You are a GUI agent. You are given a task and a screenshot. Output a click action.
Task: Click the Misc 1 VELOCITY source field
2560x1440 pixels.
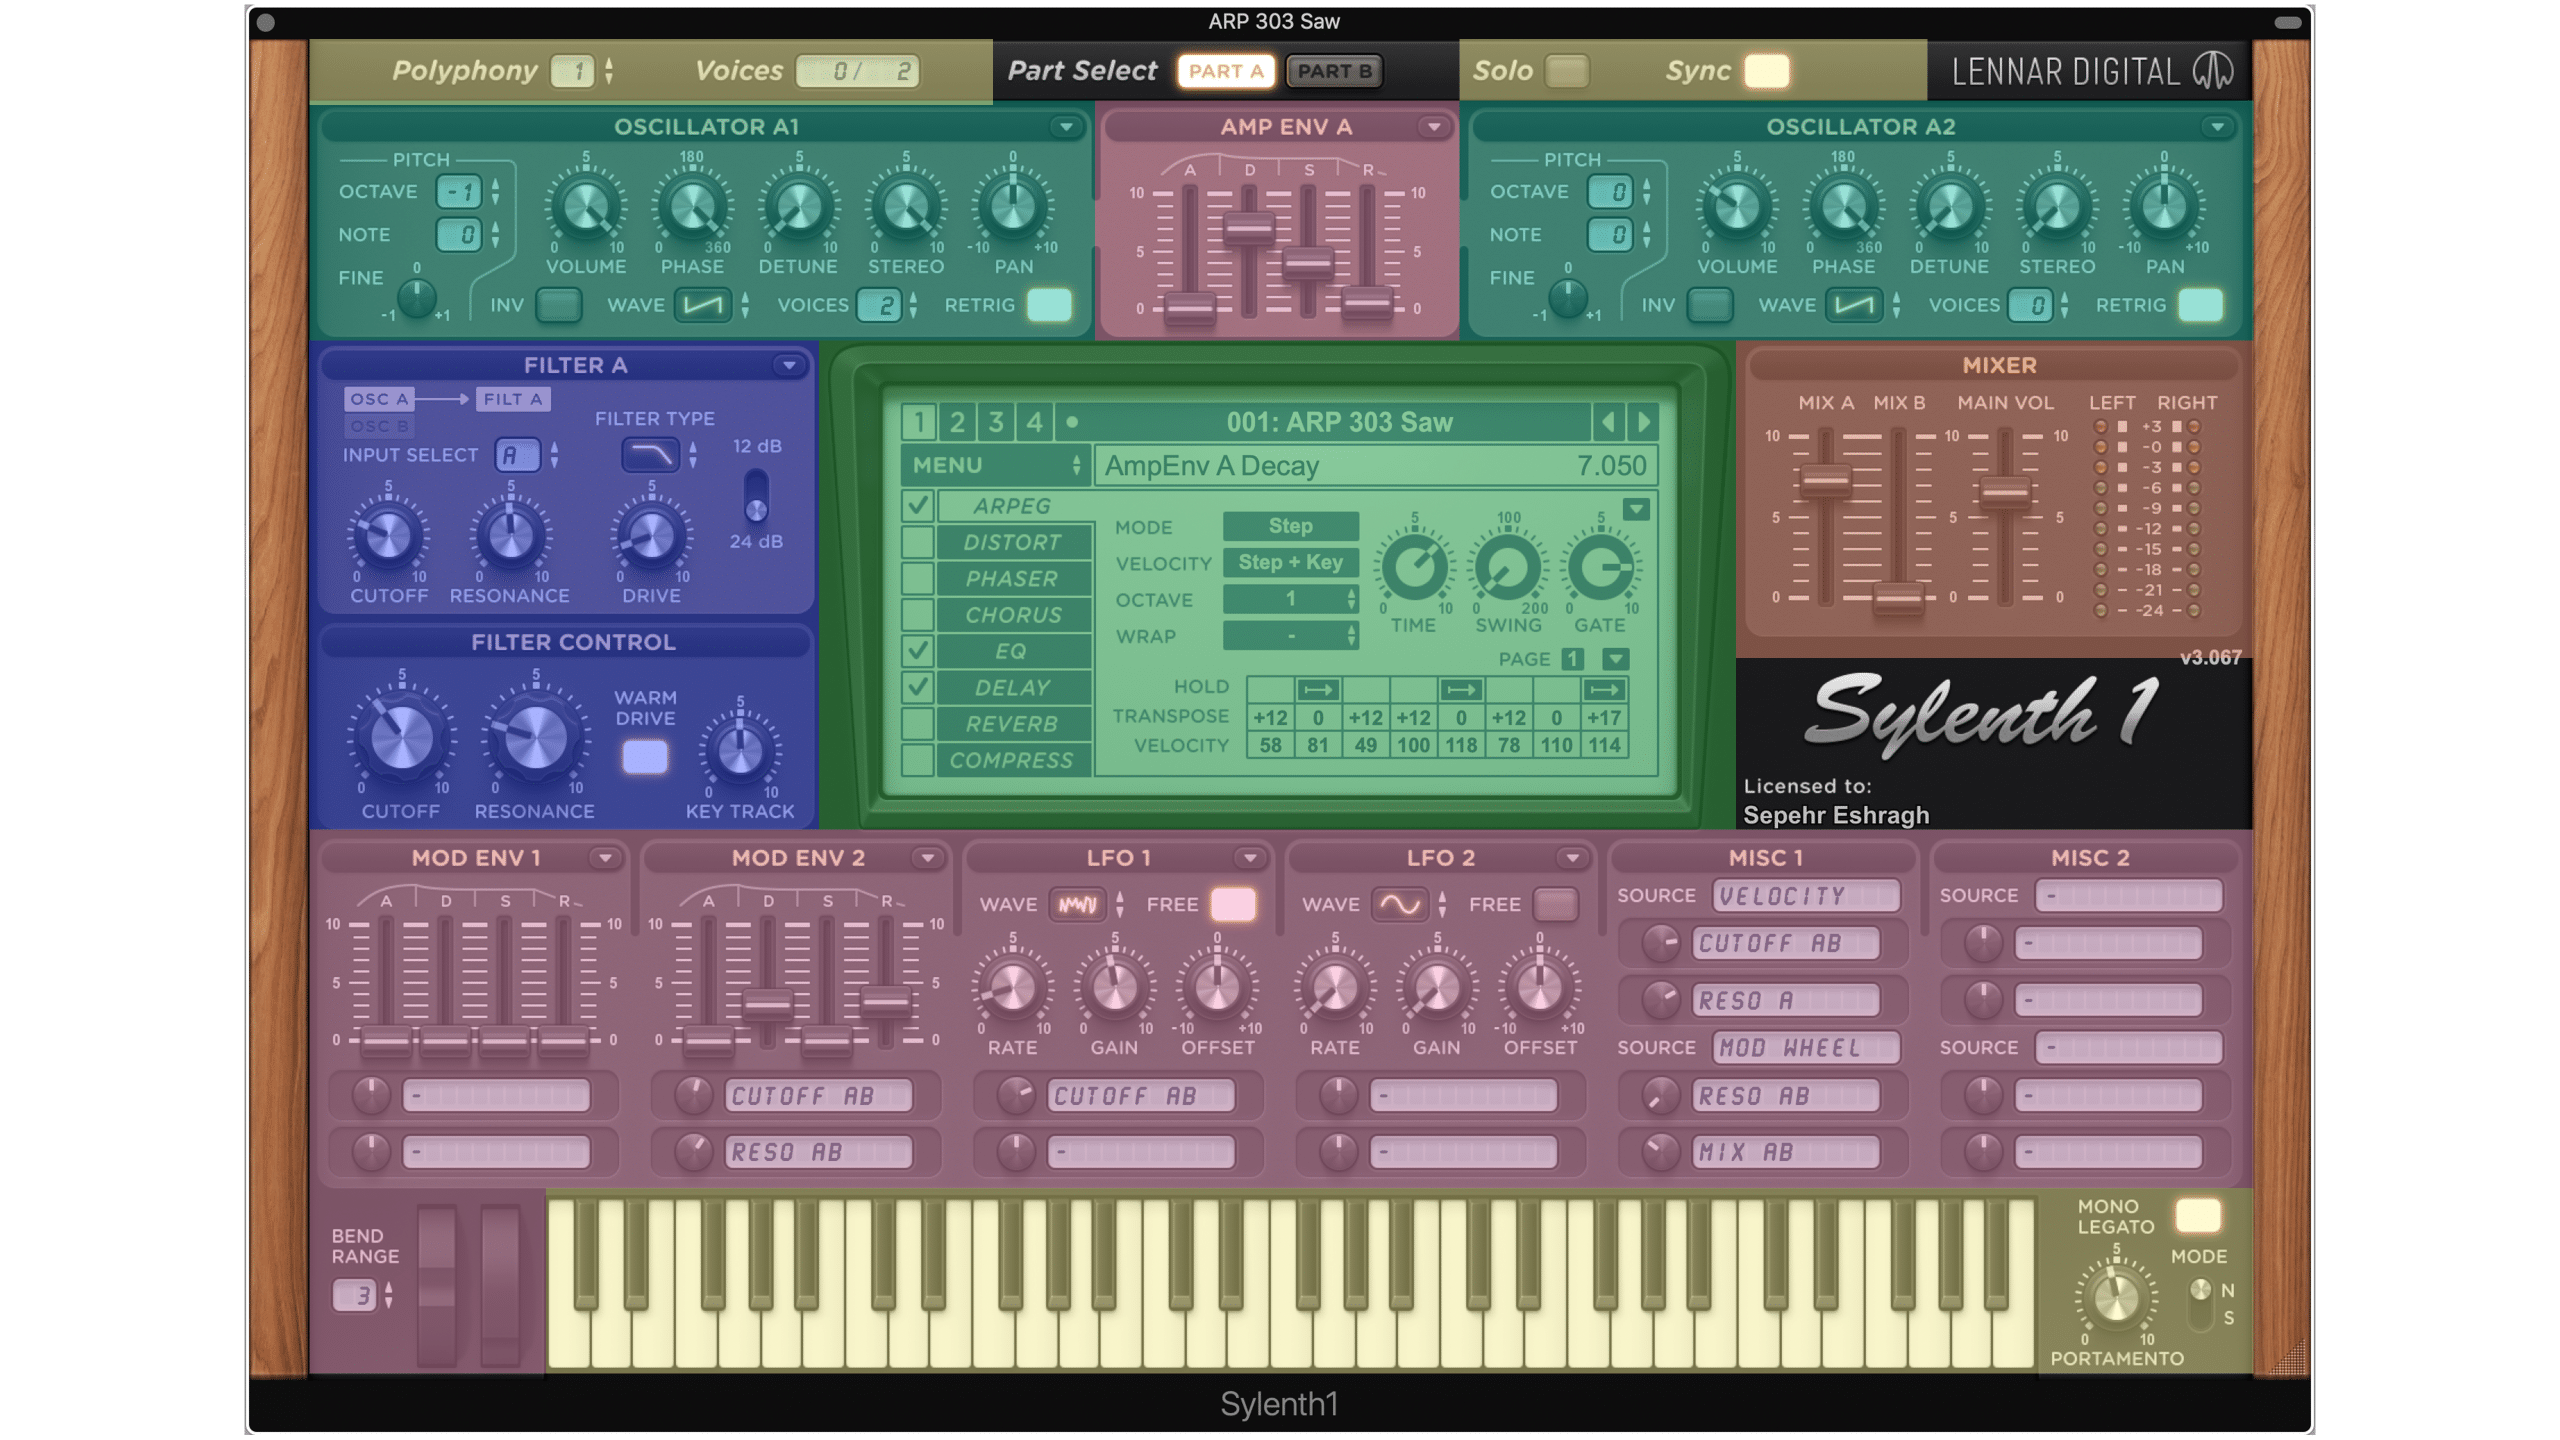[1806, 896]
